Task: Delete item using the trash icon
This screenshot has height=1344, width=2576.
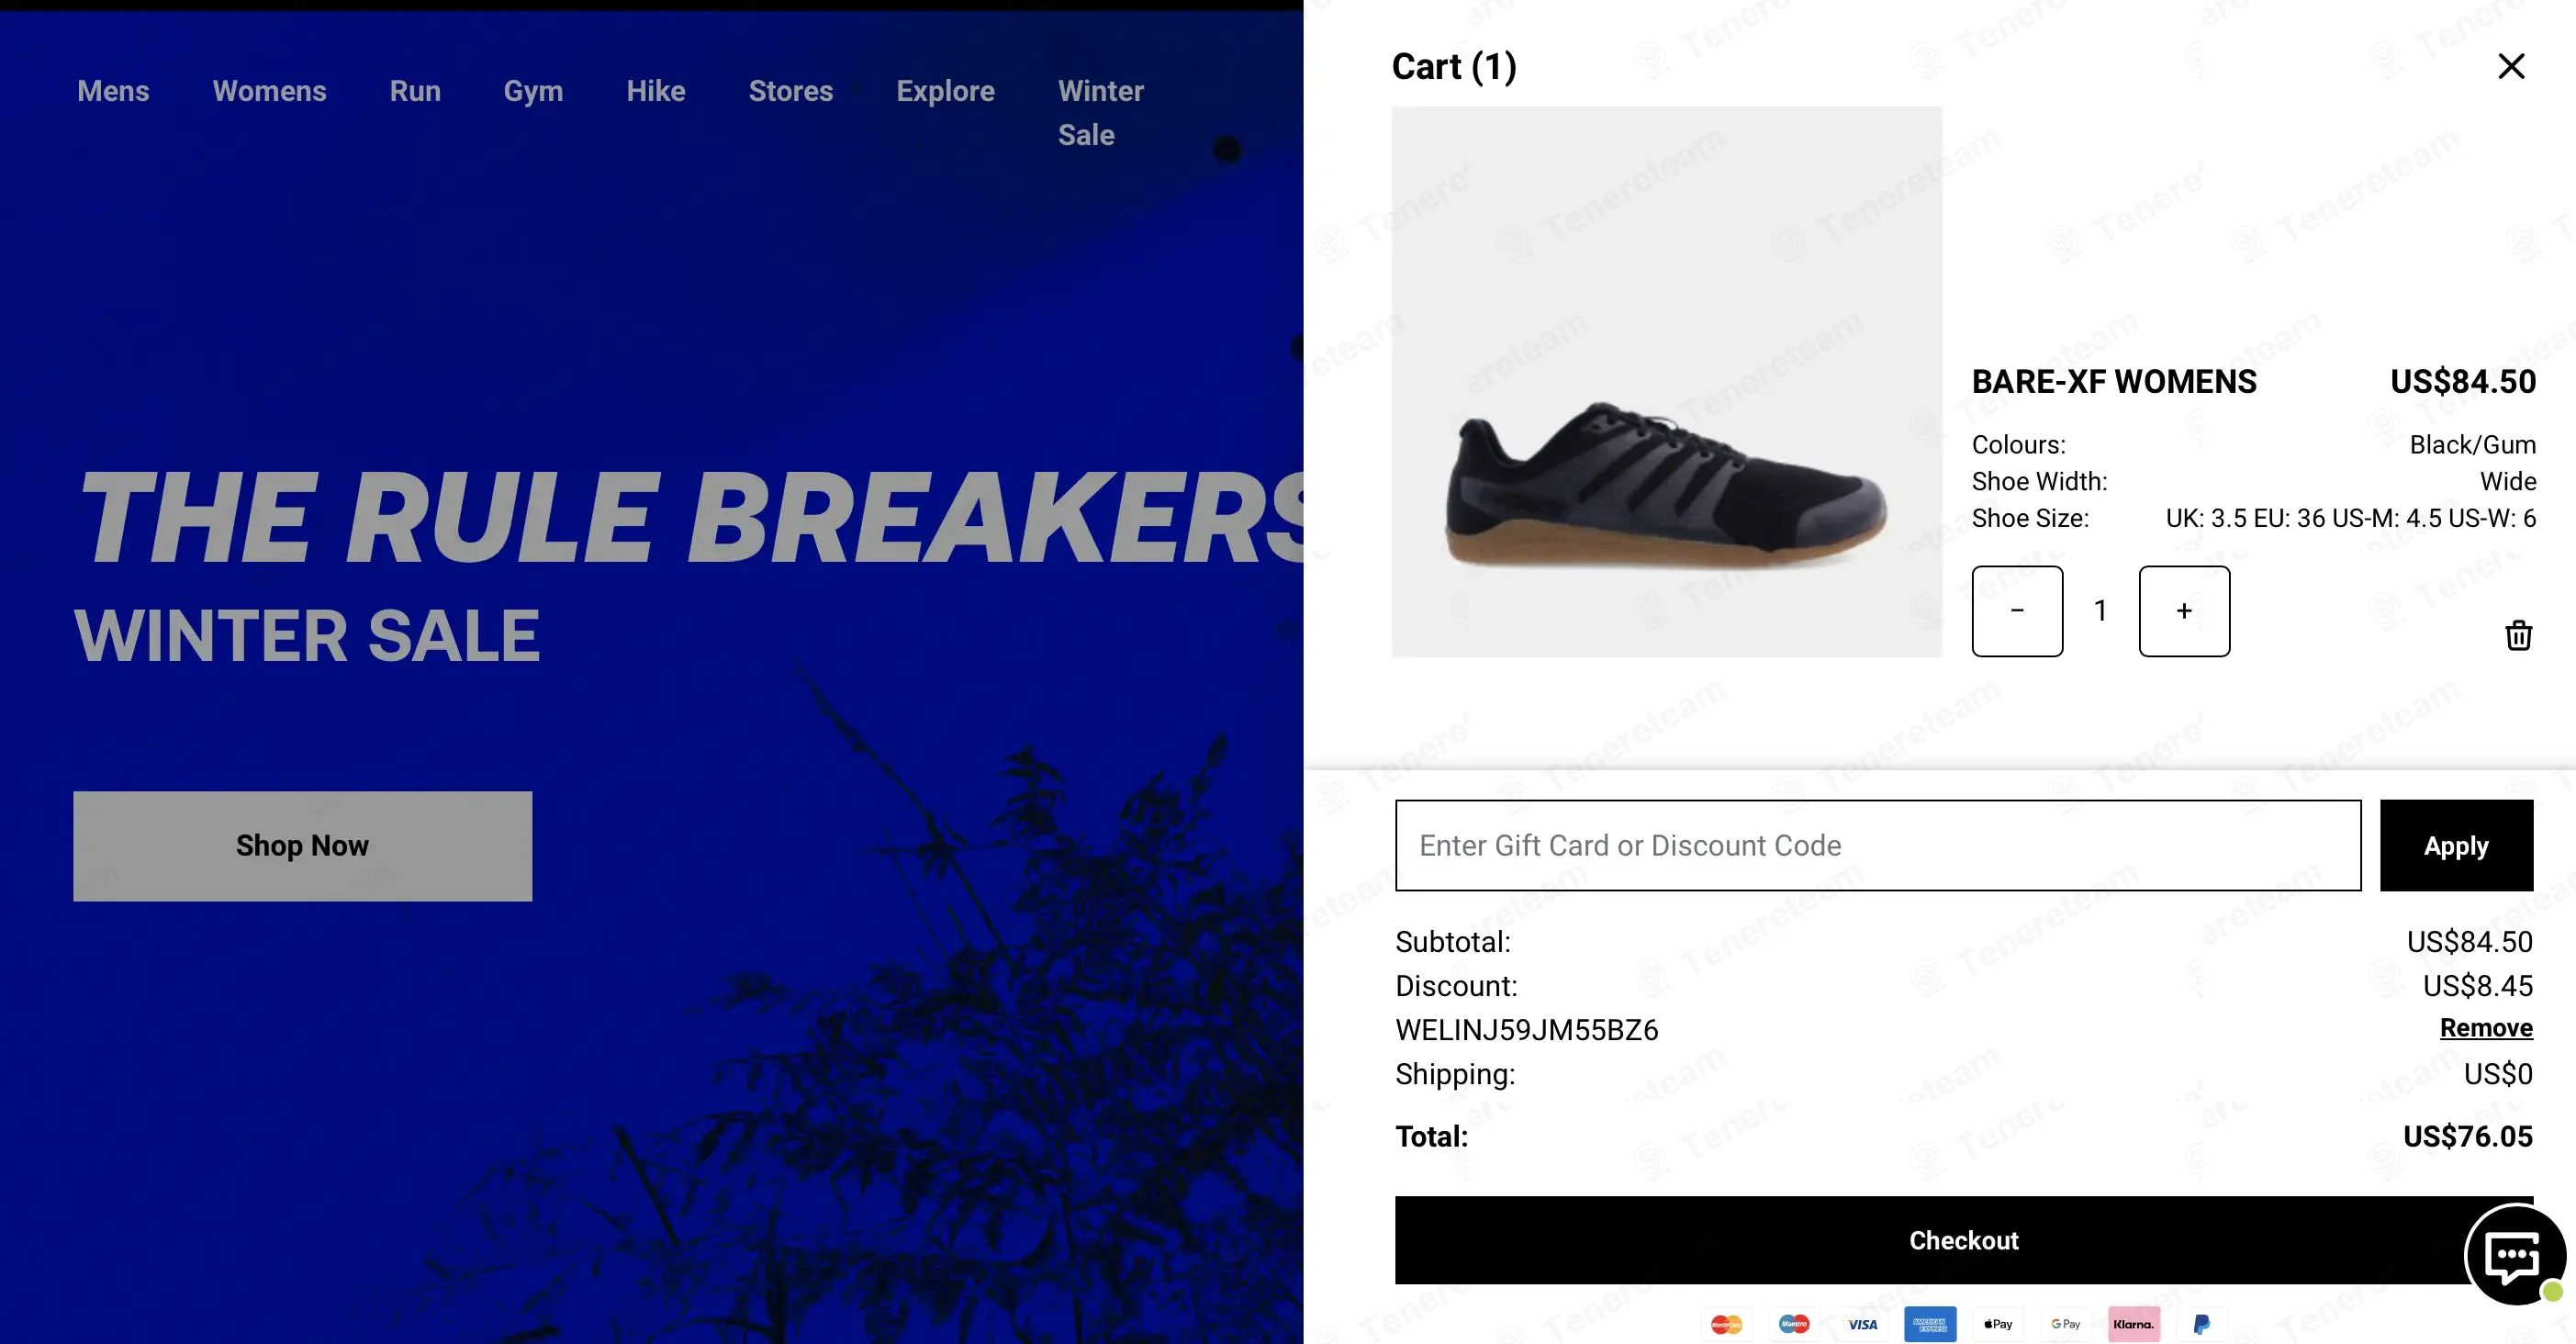Action: pos(2518,635)
